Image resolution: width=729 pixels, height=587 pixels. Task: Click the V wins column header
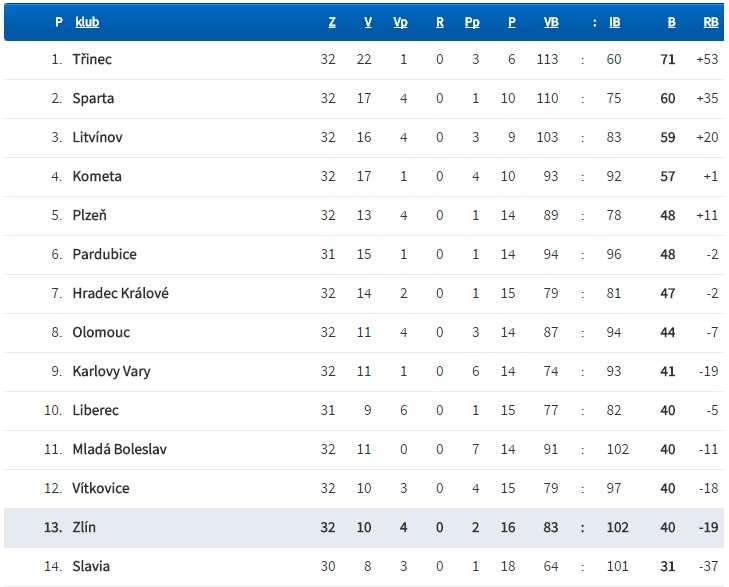[368, 22]
